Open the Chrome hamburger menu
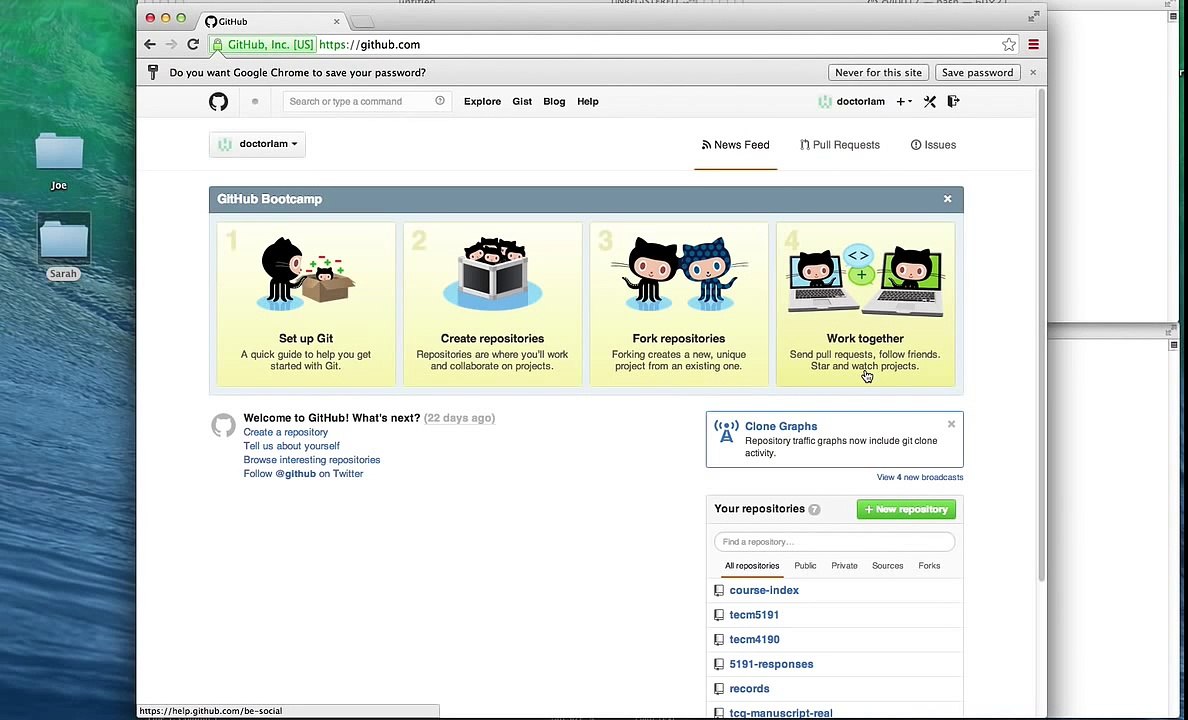Viewport: 1188px width, 720px height. 1033,45
